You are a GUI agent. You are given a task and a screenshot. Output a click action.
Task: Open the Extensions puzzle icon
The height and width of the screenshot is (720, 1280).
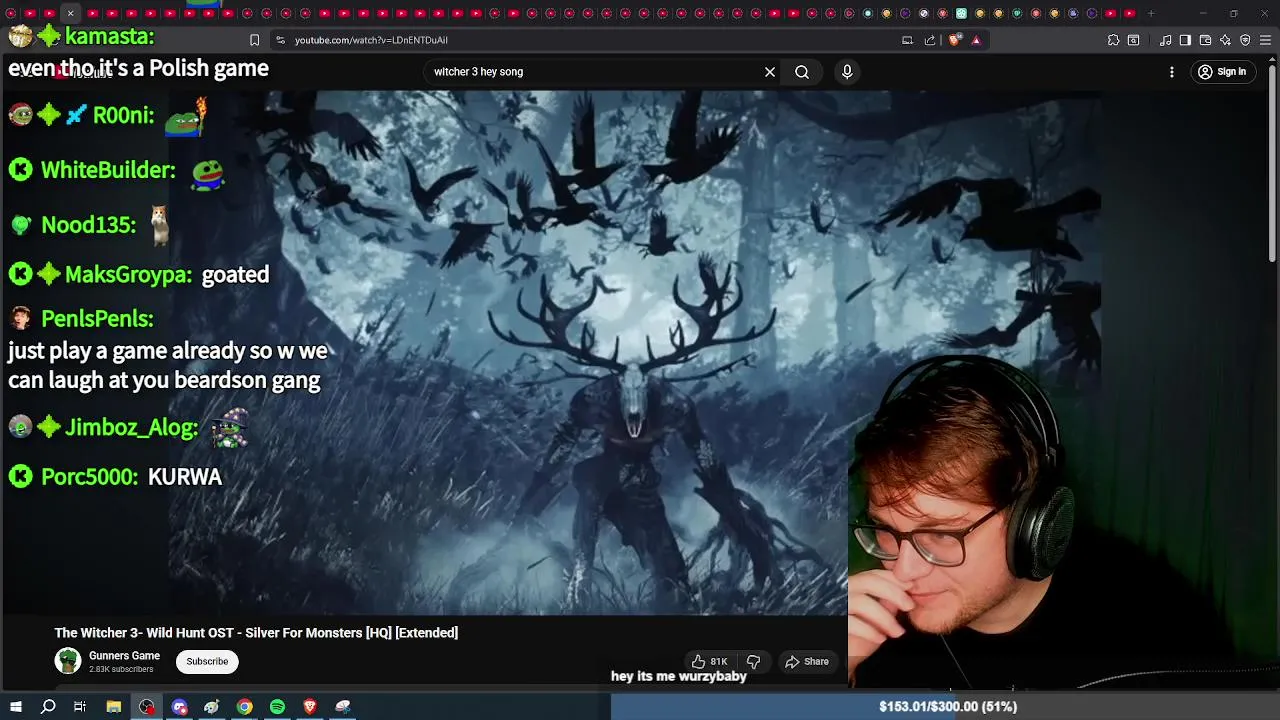pos(1113,40)
